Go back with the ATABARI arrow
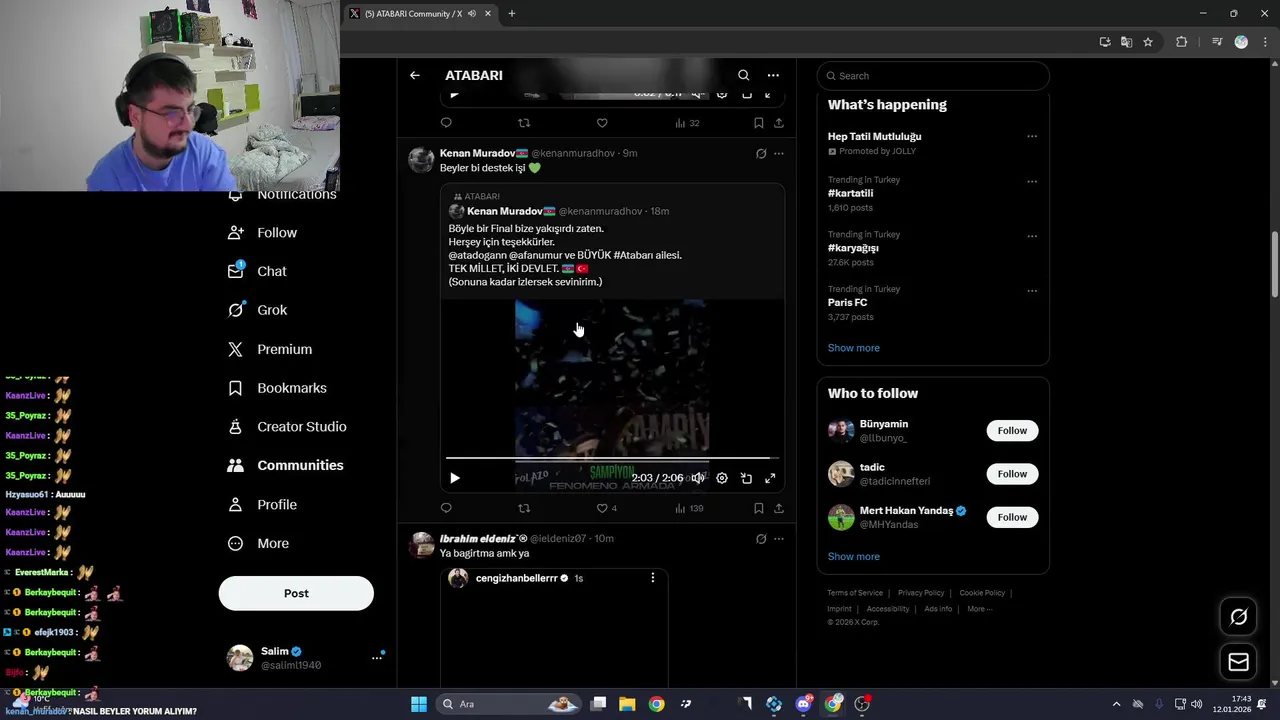The width and height of the screenshot is (1280, 720). [x=415, y=75]
